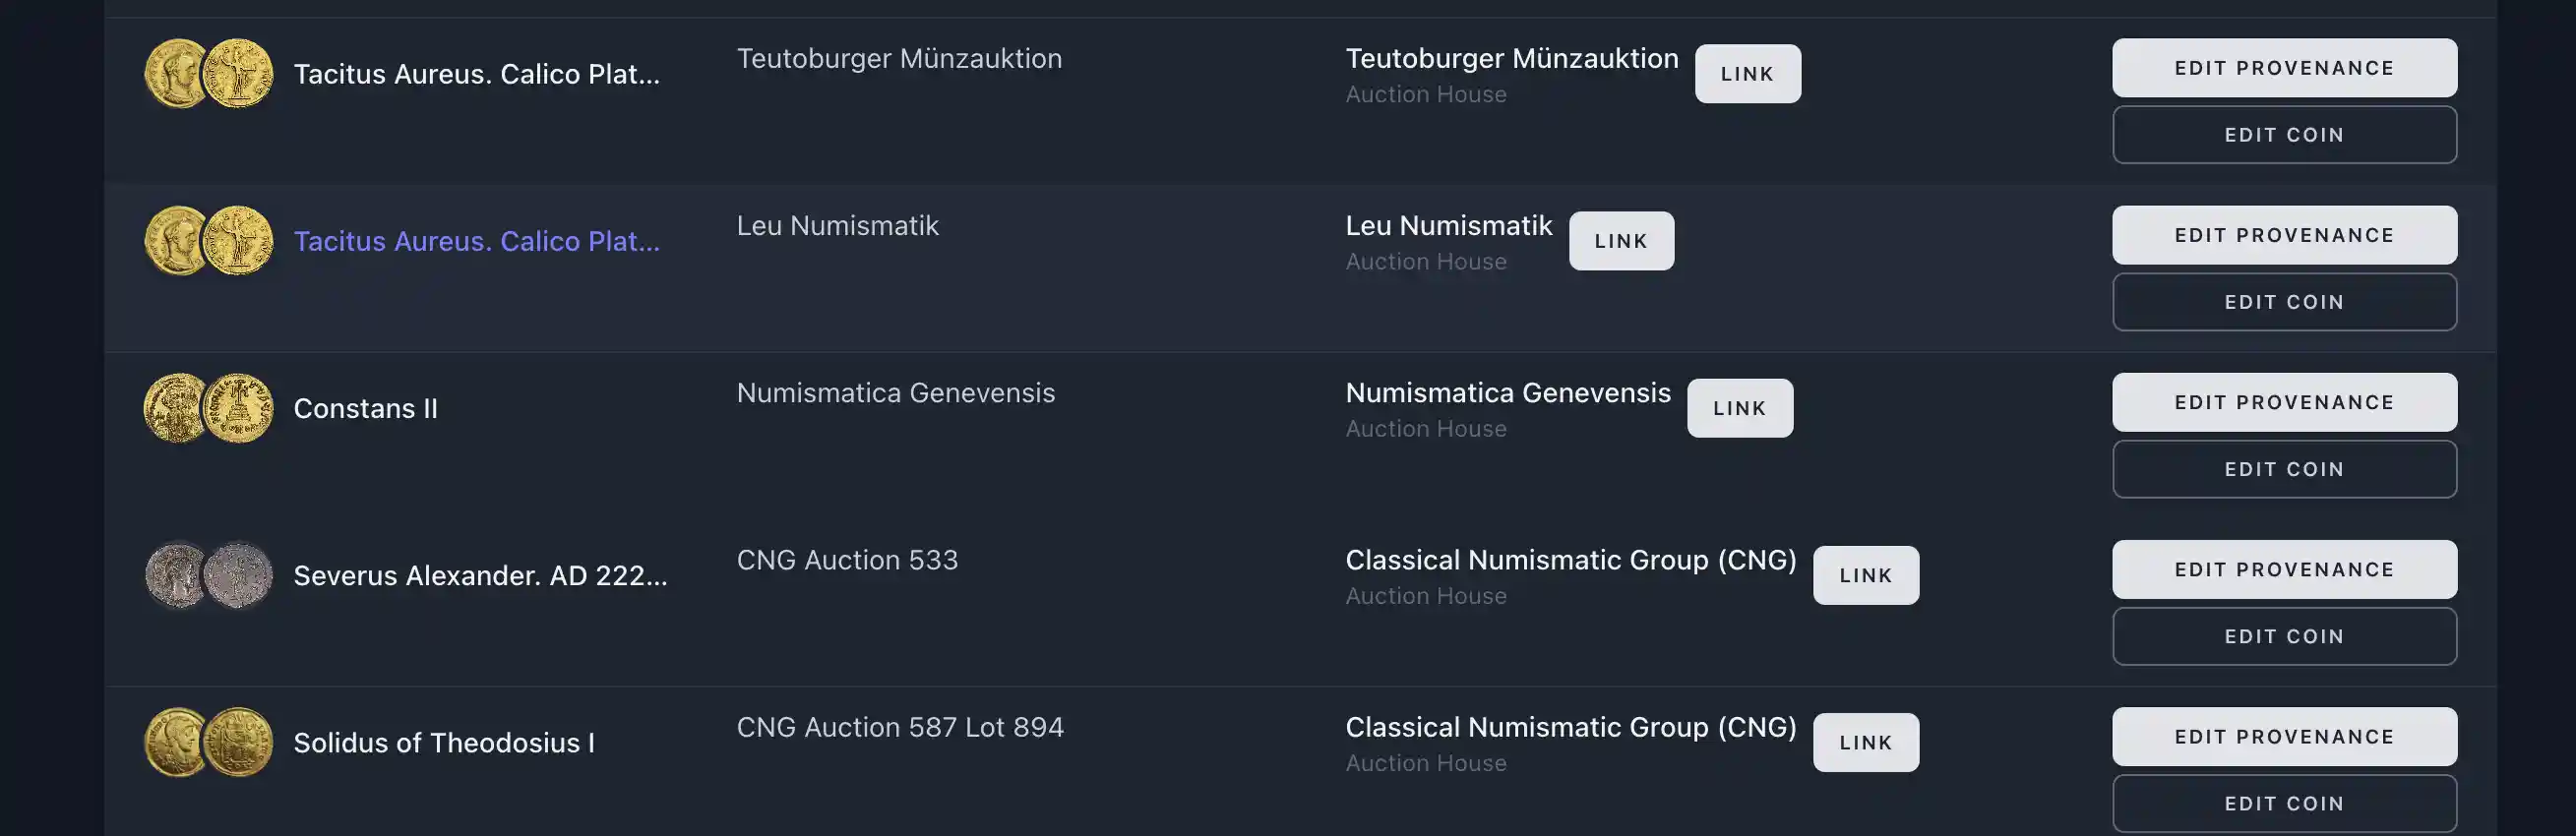Screen dimensions: 2576x836
Task: Open the Numismatica Genevensis LINK button
Action: pos(1740,407)
